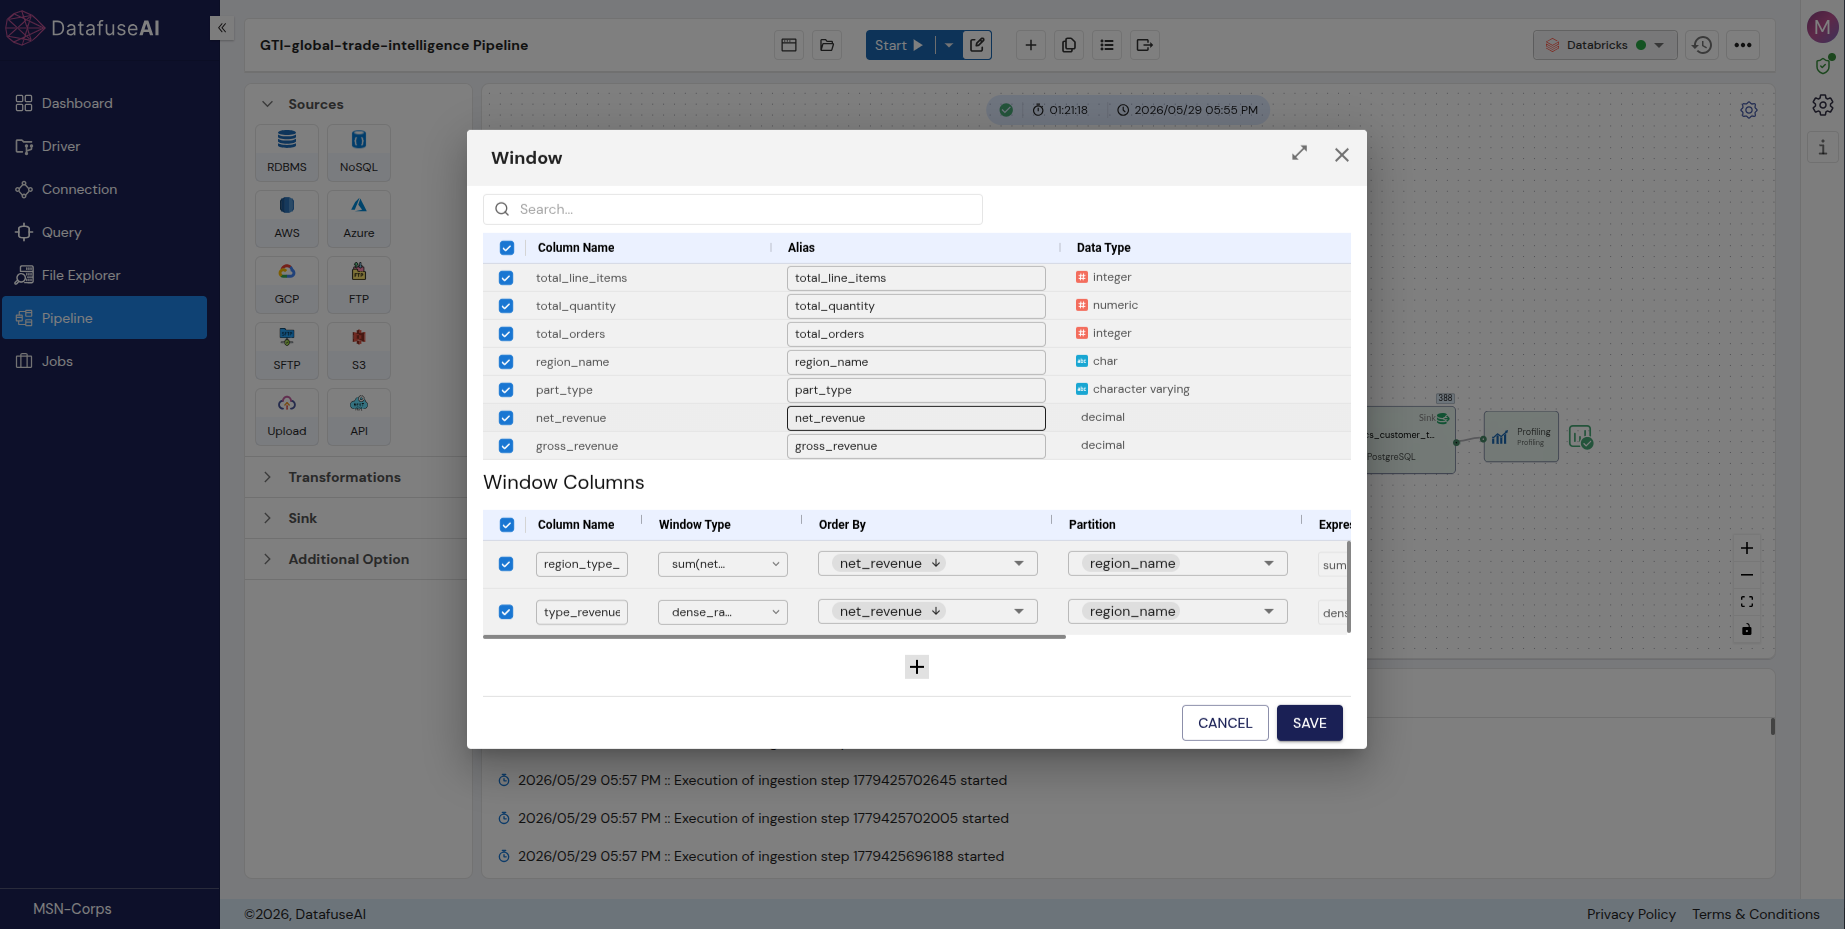The height and width of the screenshot is (929, 1845).
Task: Open the run history clock icon
Action: (1702, 45)
